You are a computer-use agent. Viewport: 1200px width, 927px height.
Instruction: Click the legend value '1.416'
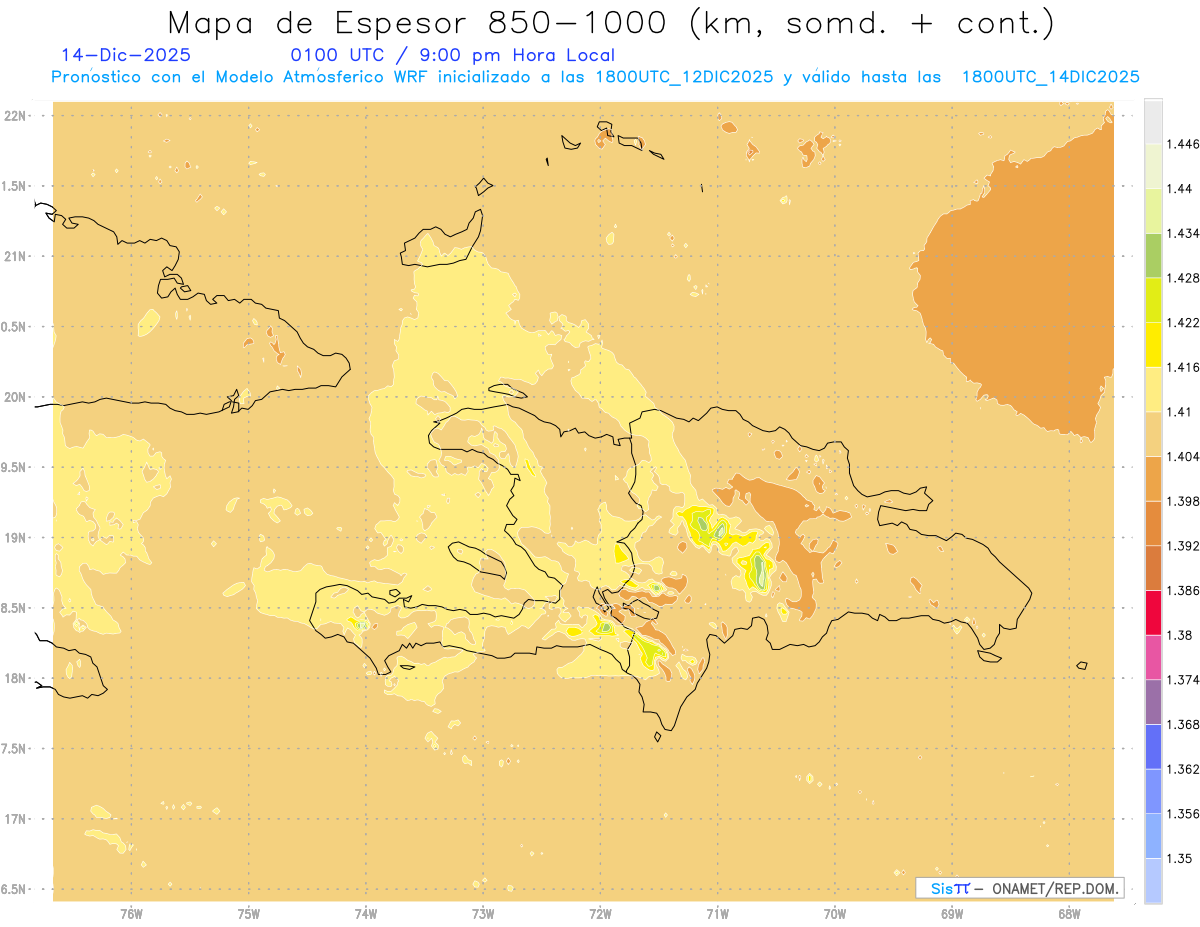[1183, 367]
